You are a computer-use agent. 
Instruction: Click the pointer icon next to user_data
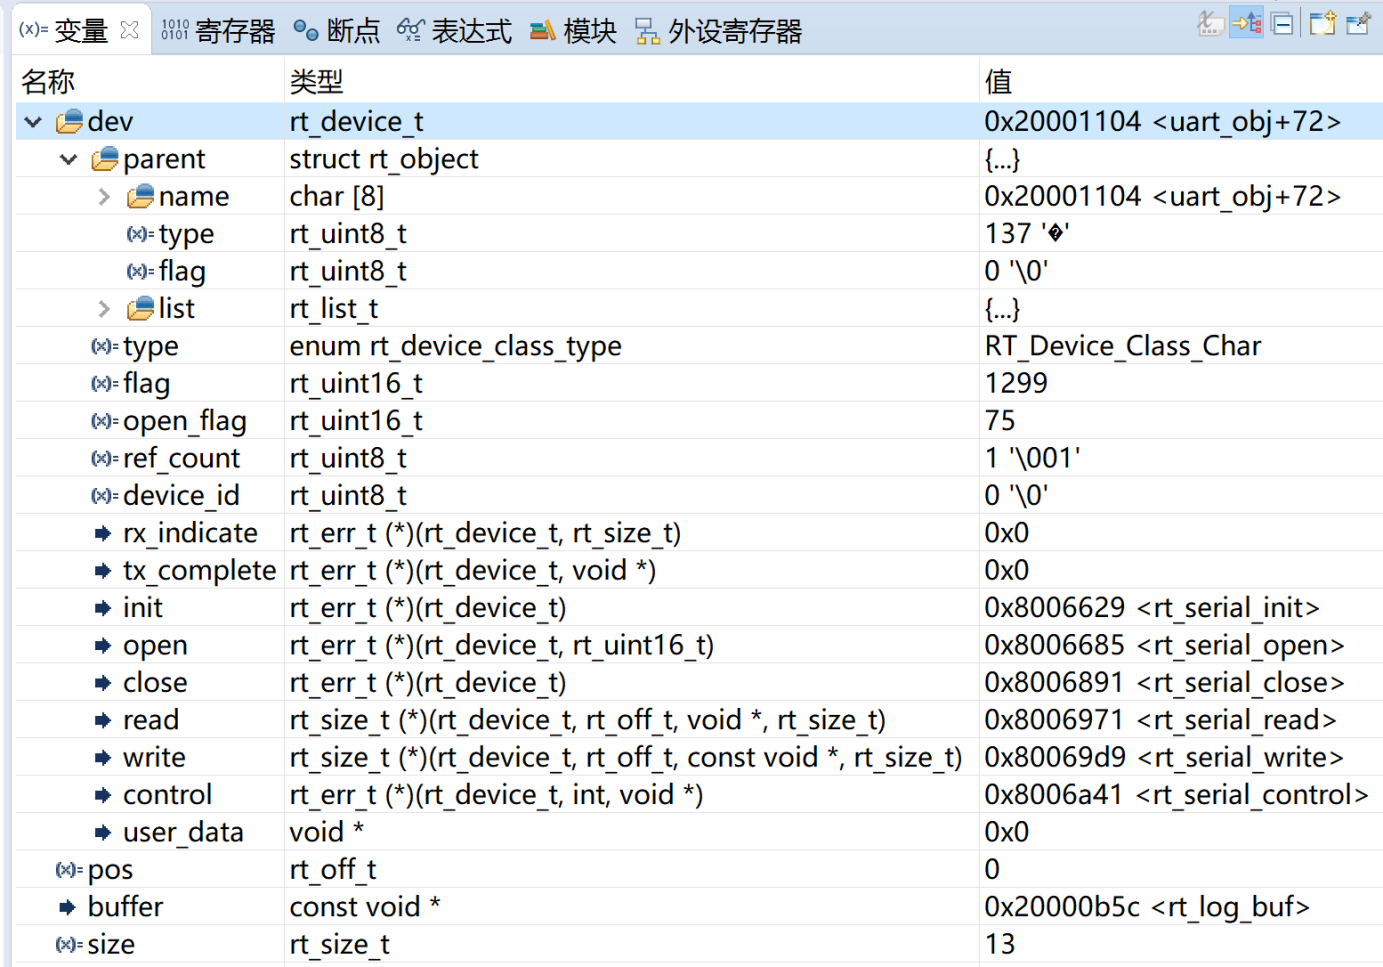click(x=103, y=831)
